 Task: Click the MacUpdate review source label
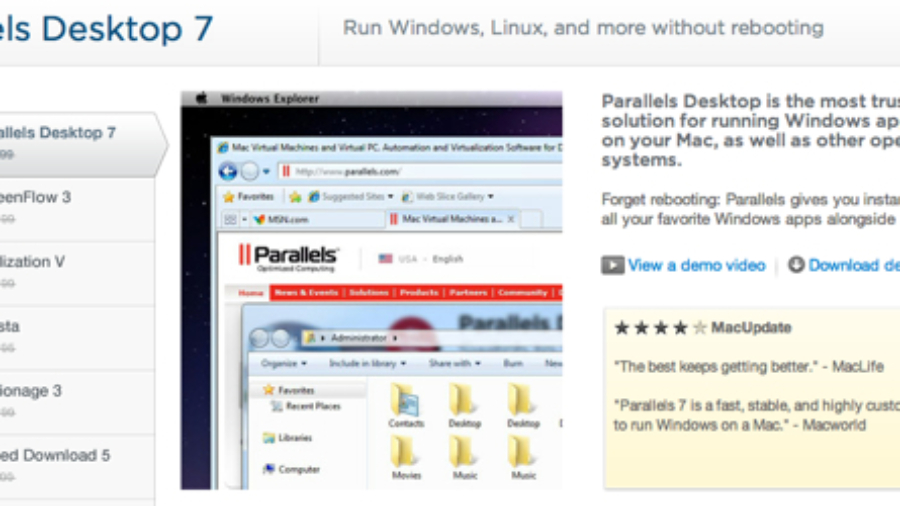751,328
